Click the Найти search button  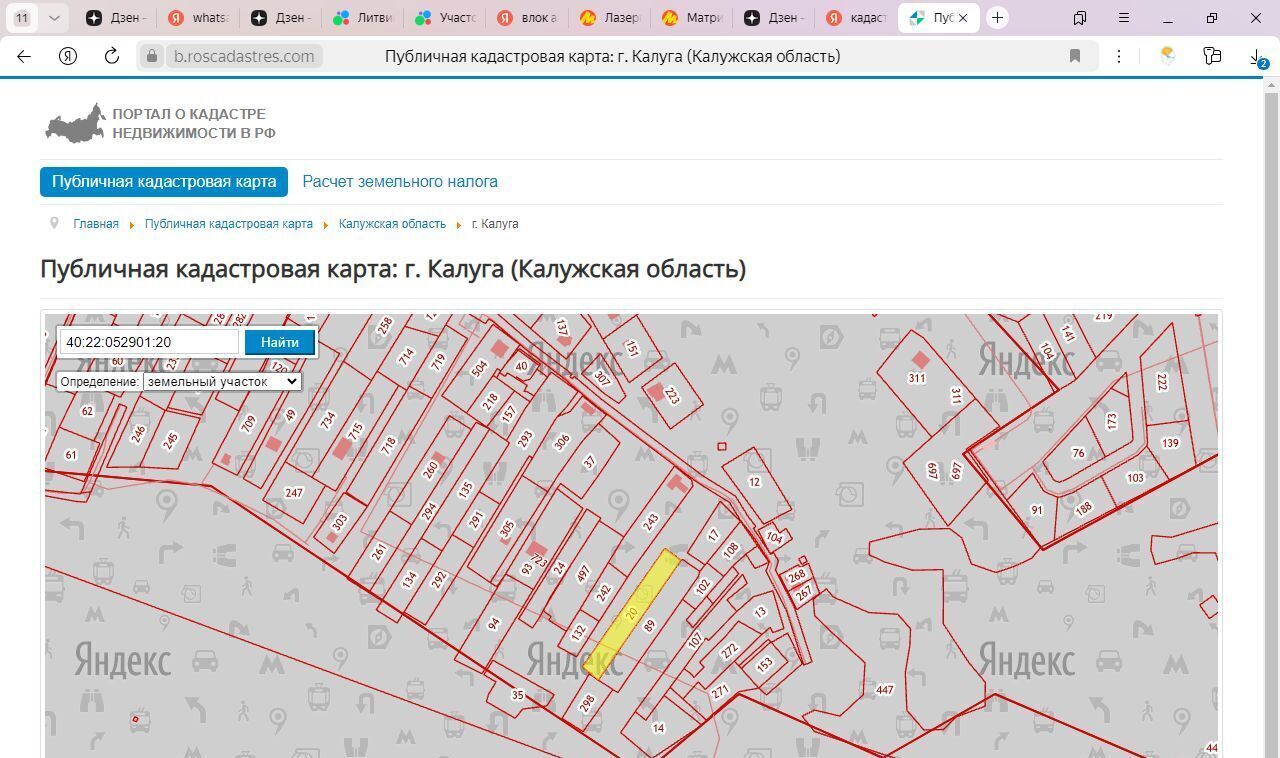pyautogui.click(x=280, y=342)
